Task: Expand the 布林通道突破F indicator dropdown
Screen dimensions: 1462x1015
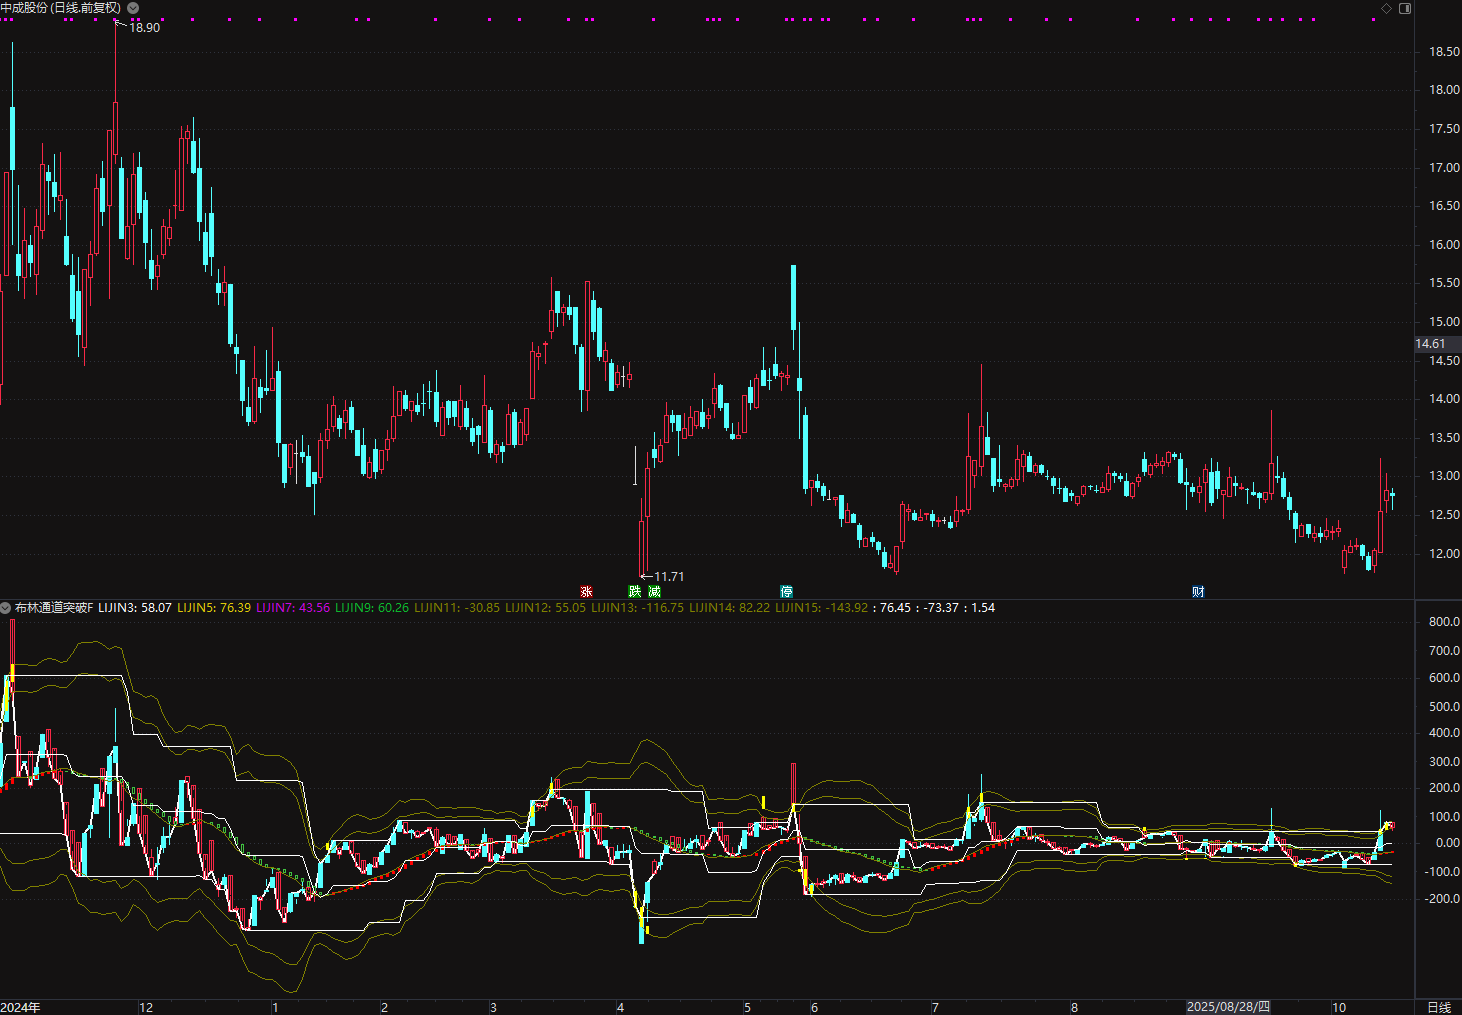Action: 6,608
